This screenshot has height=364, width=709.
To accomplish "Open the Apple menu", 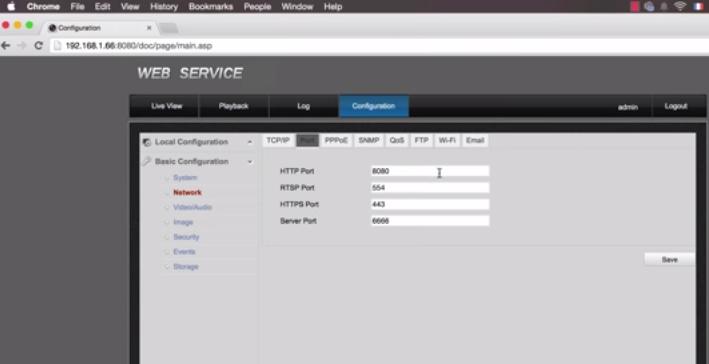I will 11,6.
